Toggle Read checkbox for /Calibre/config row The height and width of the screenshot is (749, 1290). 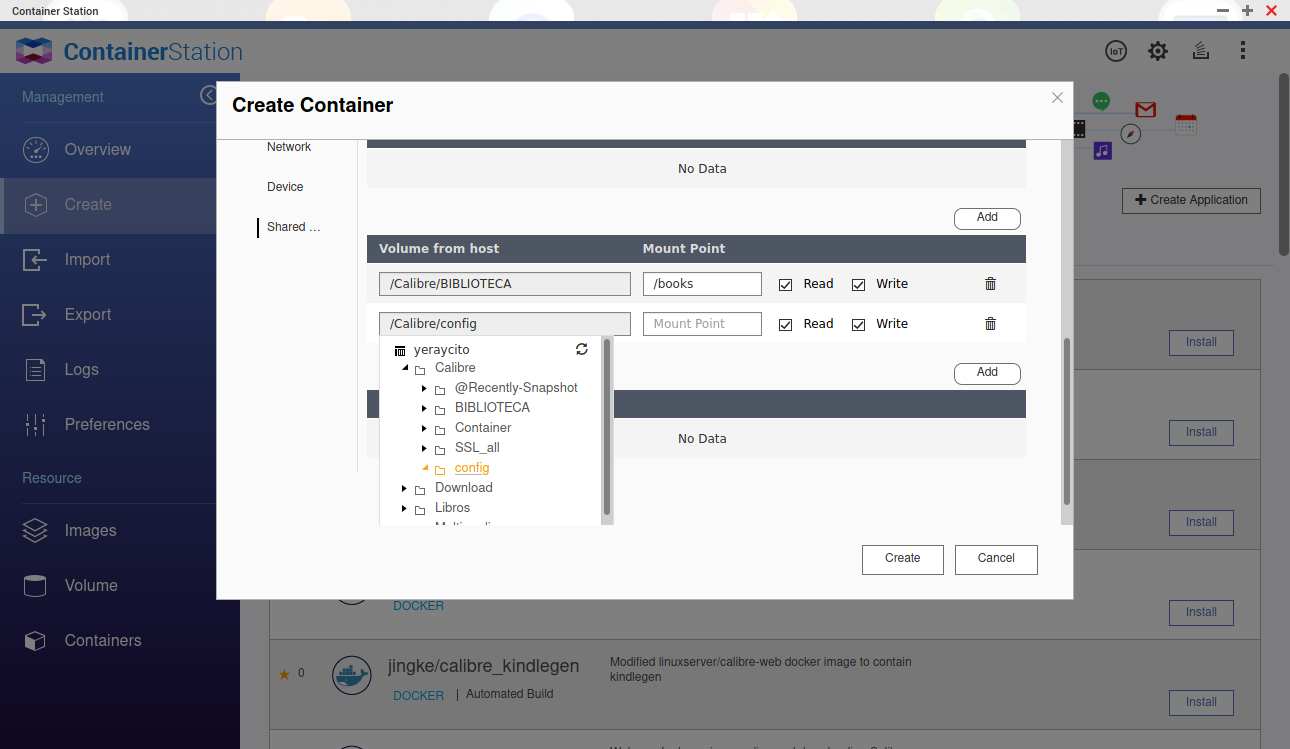[x=785, y=325]
